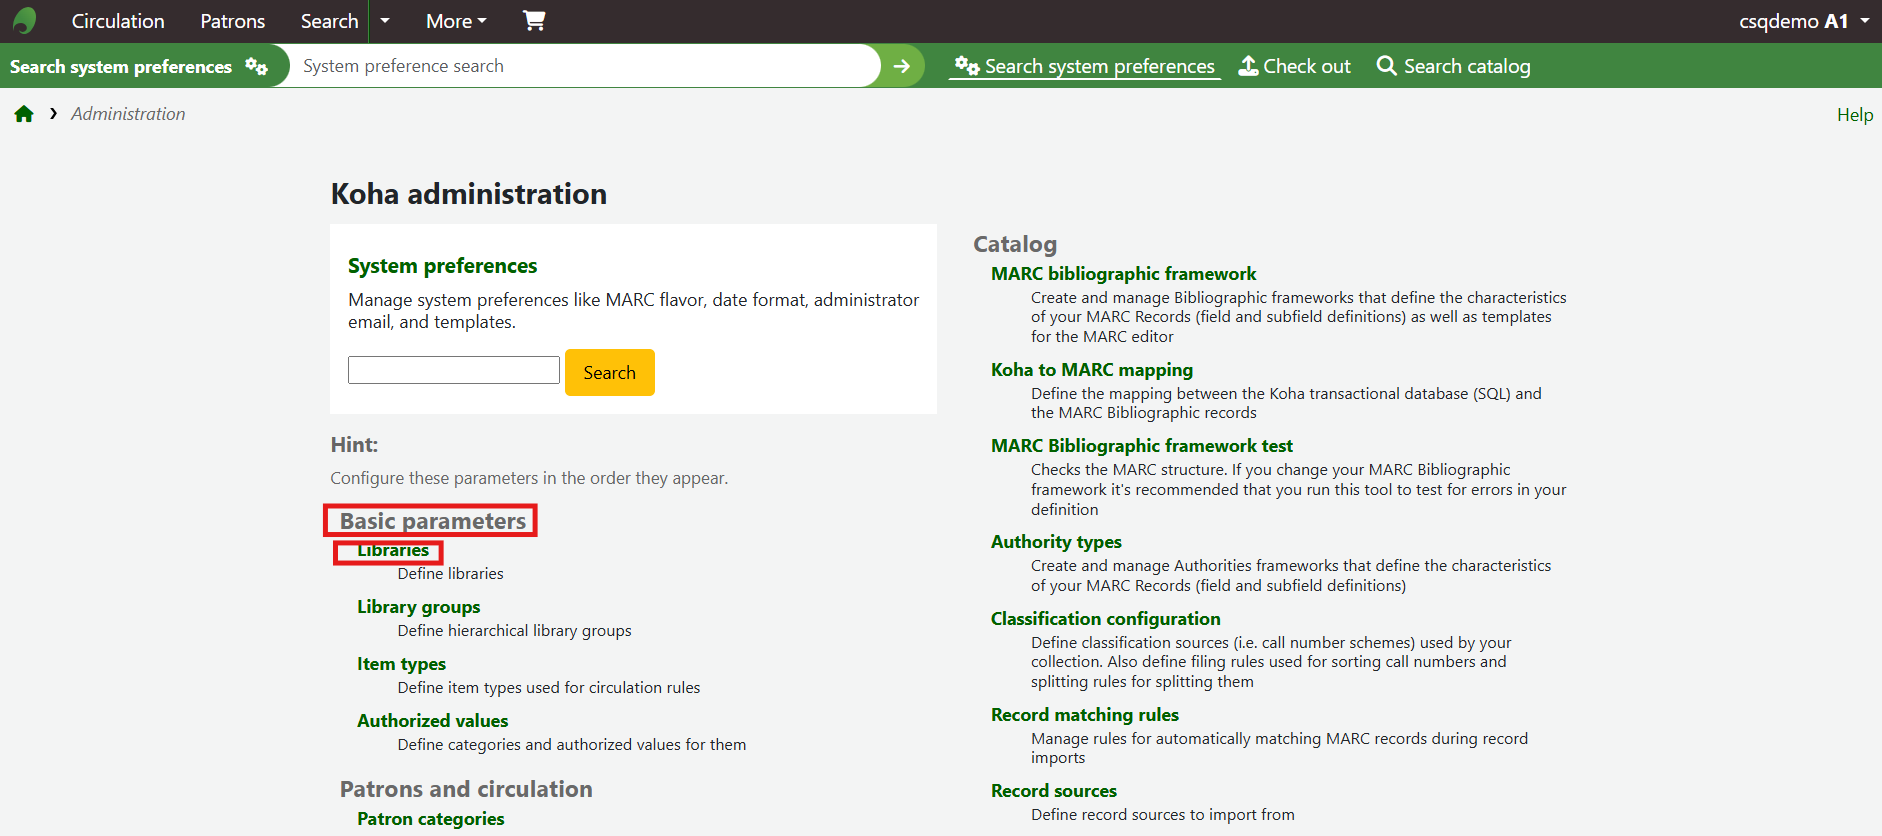
Task: Select the Search system preferences tab
Action: [x=1085, y=66]
